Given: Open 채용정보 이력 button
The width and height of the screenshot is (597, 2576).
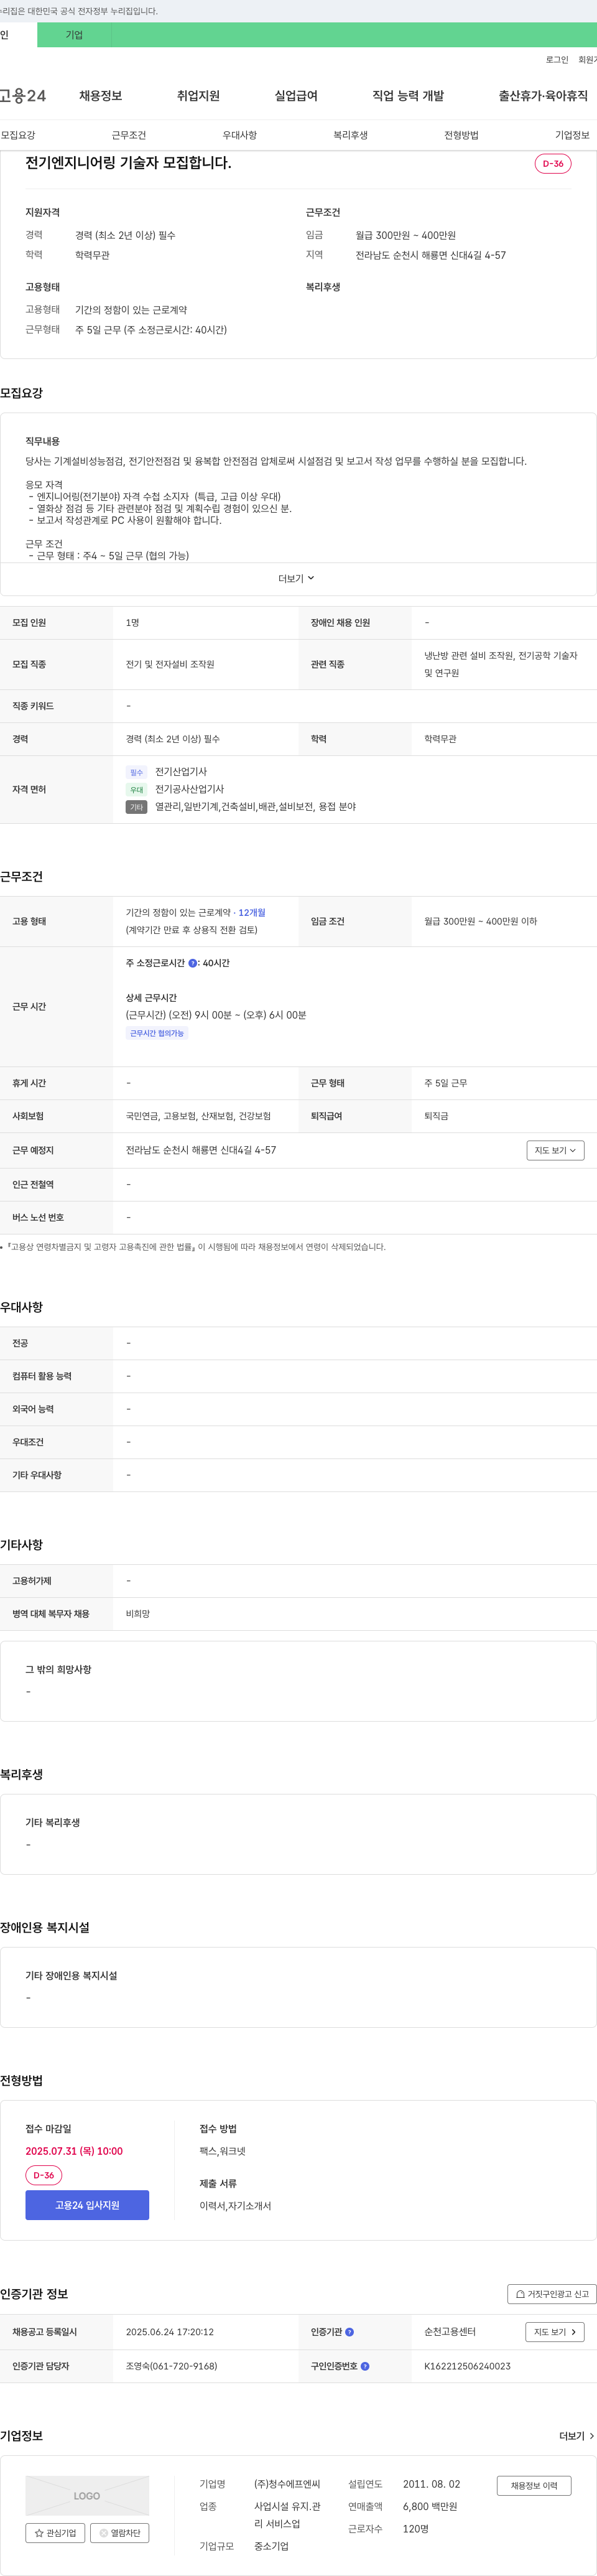Looking at the screenshot, I should pos(534,2486).
